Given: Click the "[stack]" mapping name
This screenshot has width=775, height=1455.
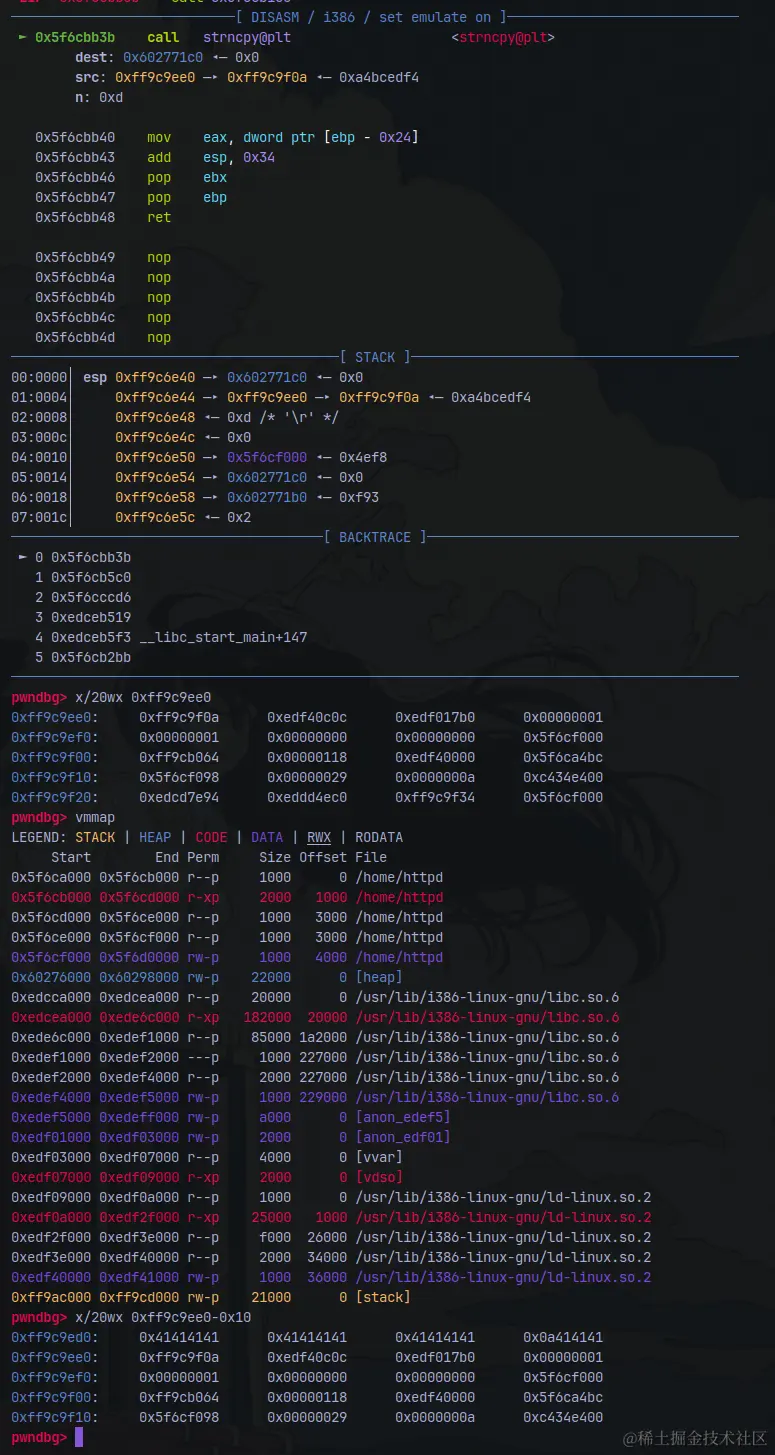Looking at the screenshot, I should coord(383,1297).
